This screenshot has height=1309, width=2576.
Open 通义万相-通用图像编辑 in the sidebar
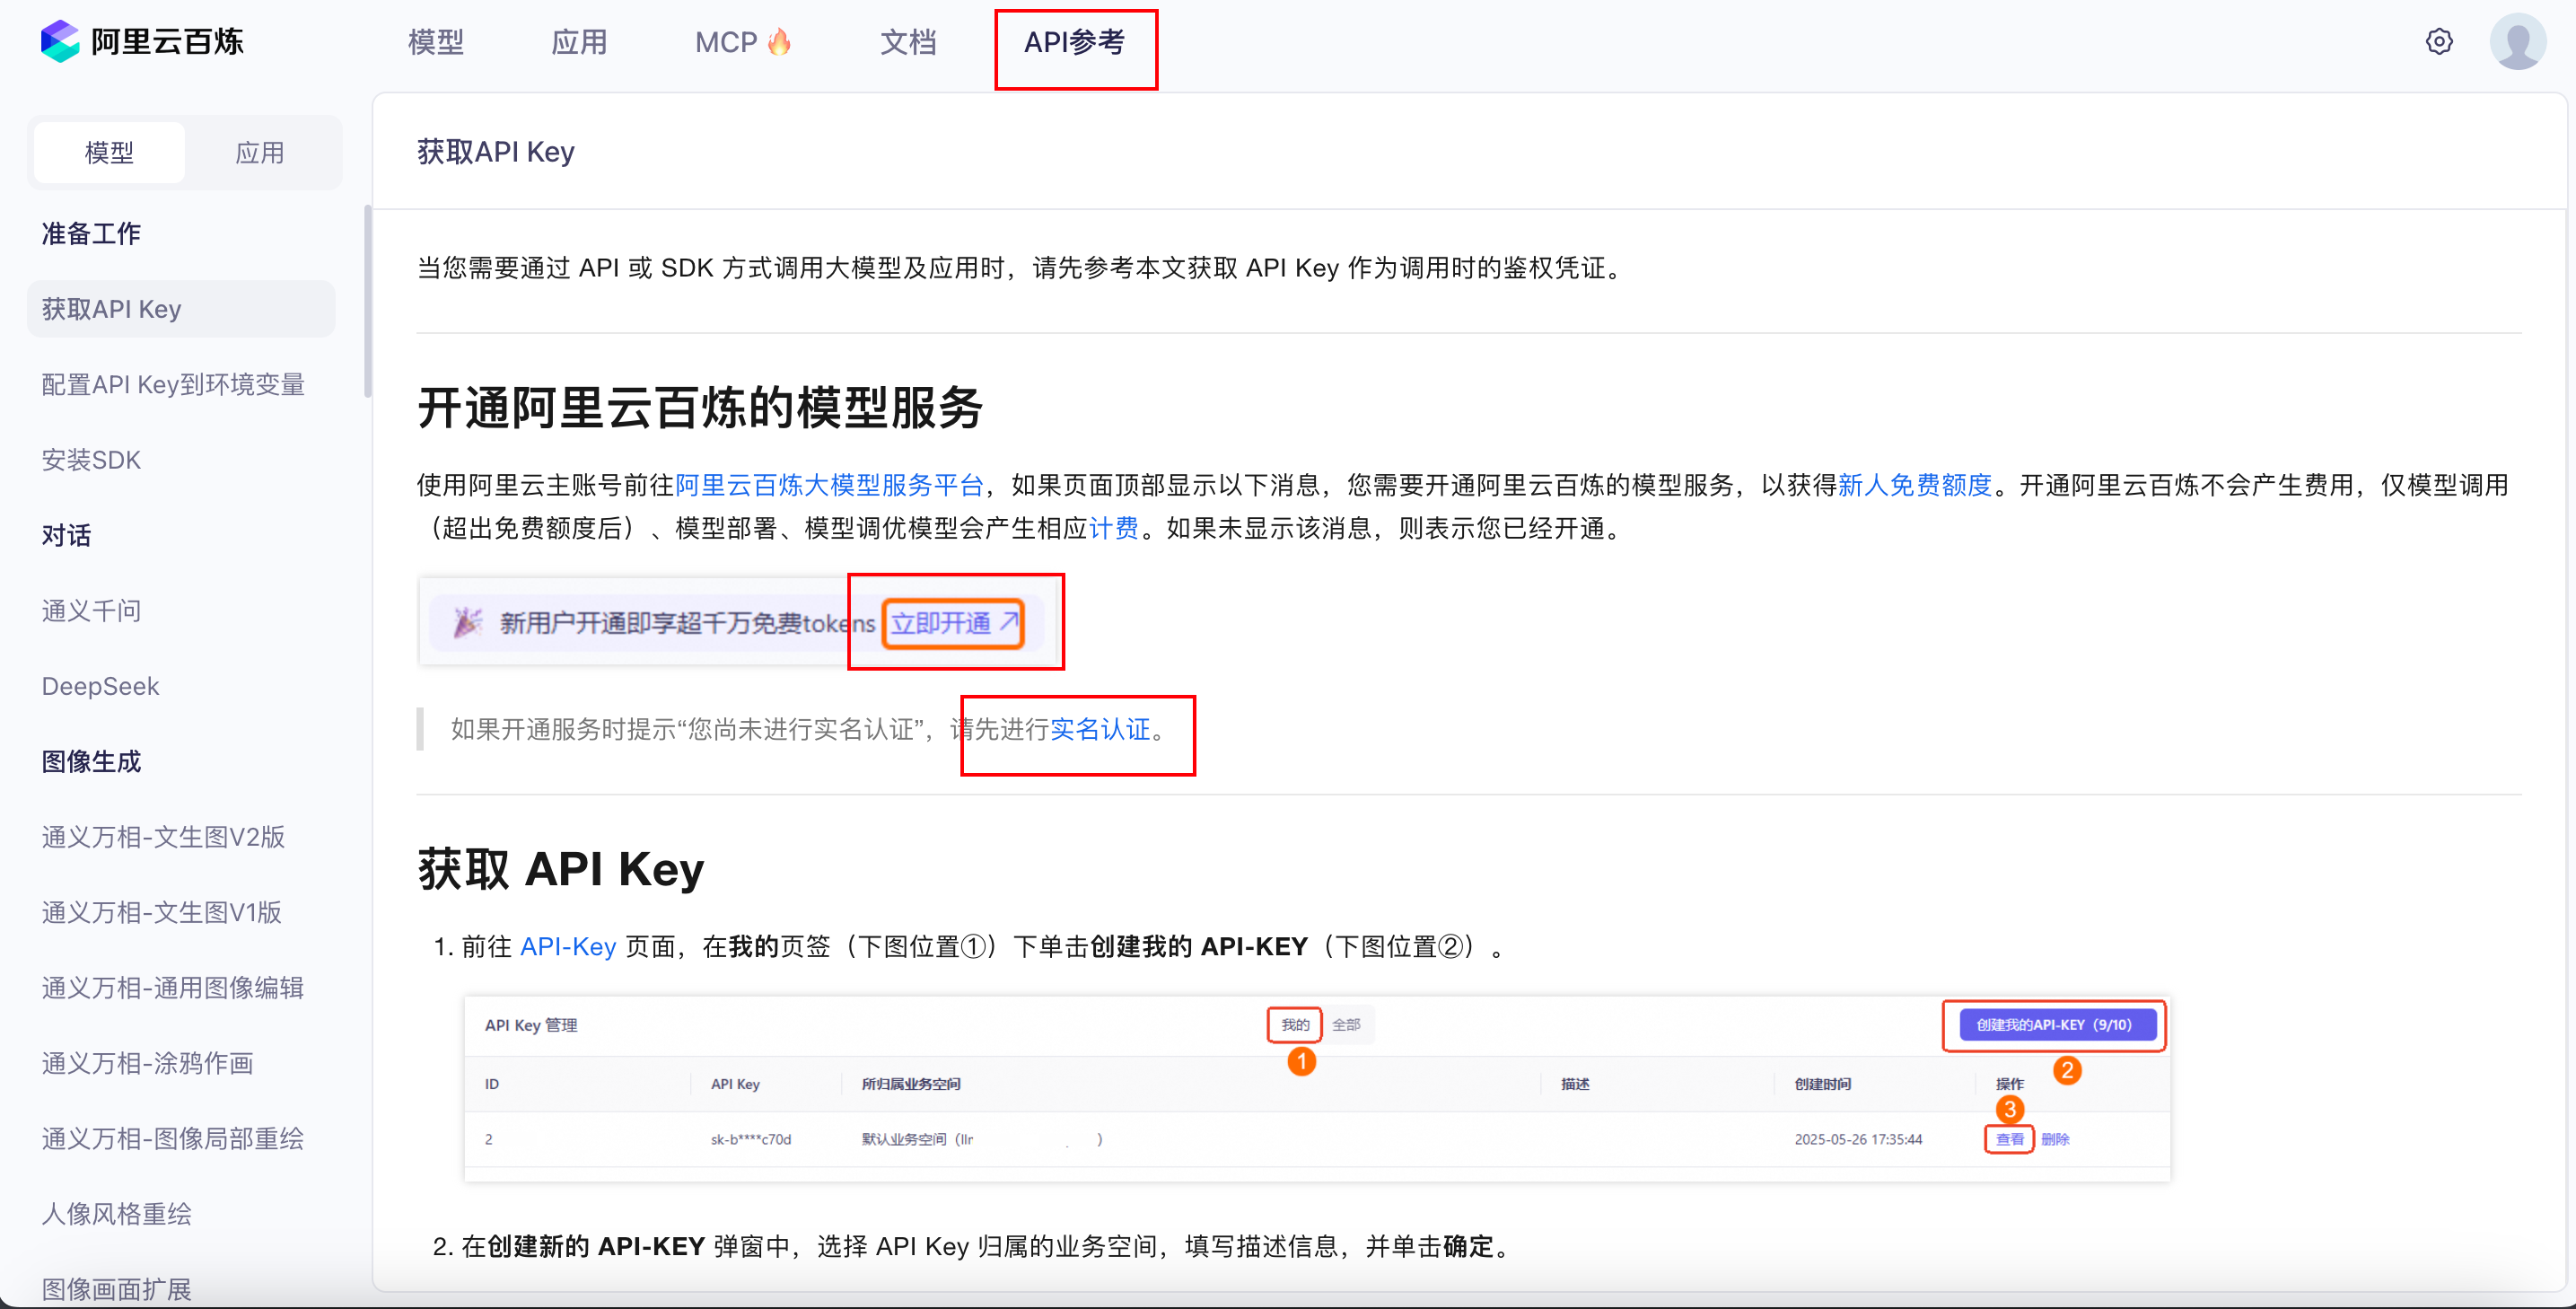(x=172, y=988)
